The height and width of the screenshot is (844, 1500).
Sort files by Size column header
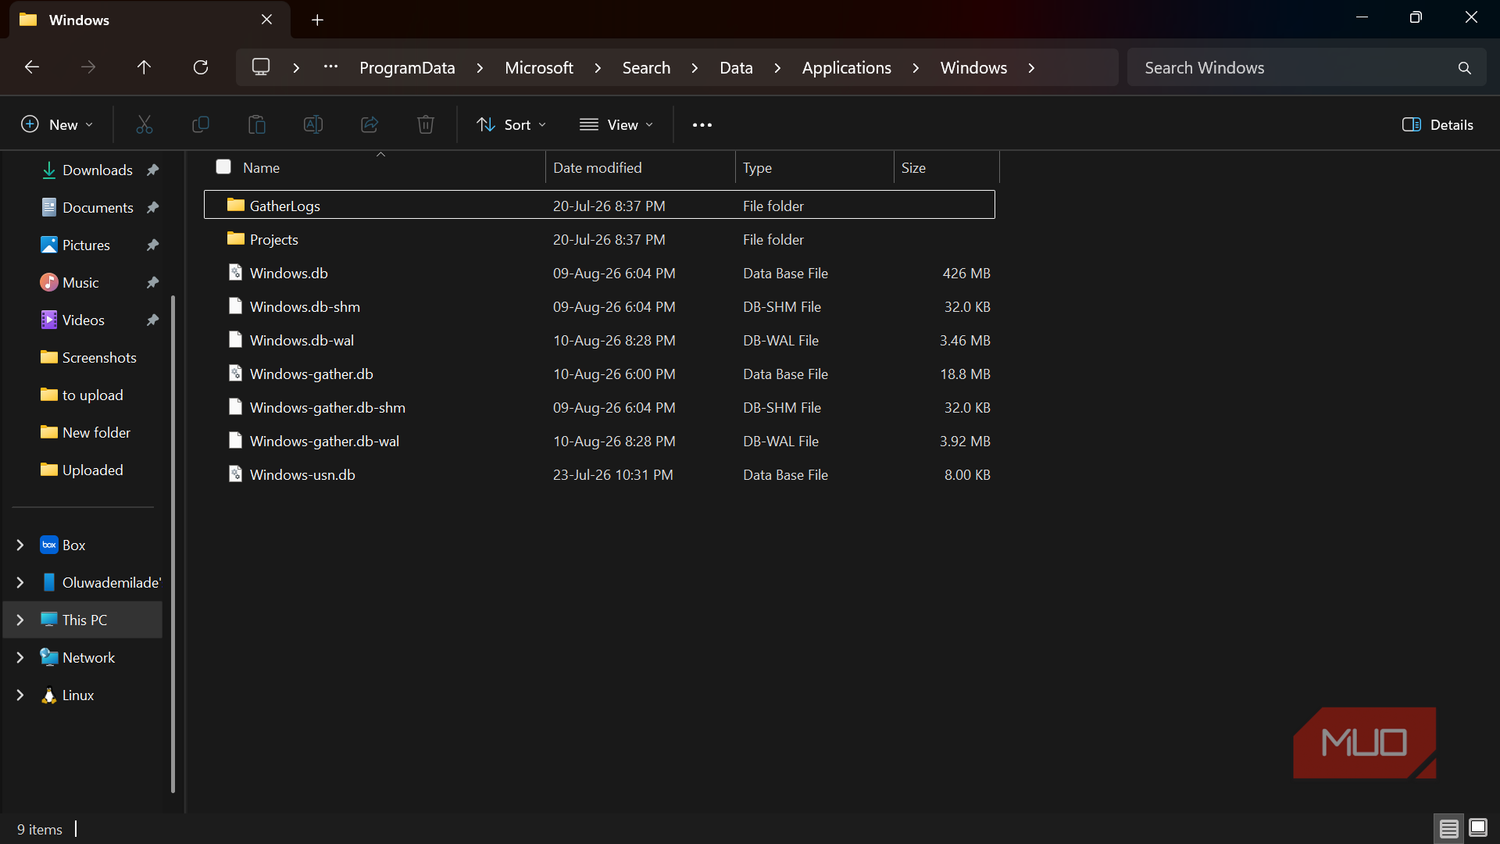pos(946,168)
